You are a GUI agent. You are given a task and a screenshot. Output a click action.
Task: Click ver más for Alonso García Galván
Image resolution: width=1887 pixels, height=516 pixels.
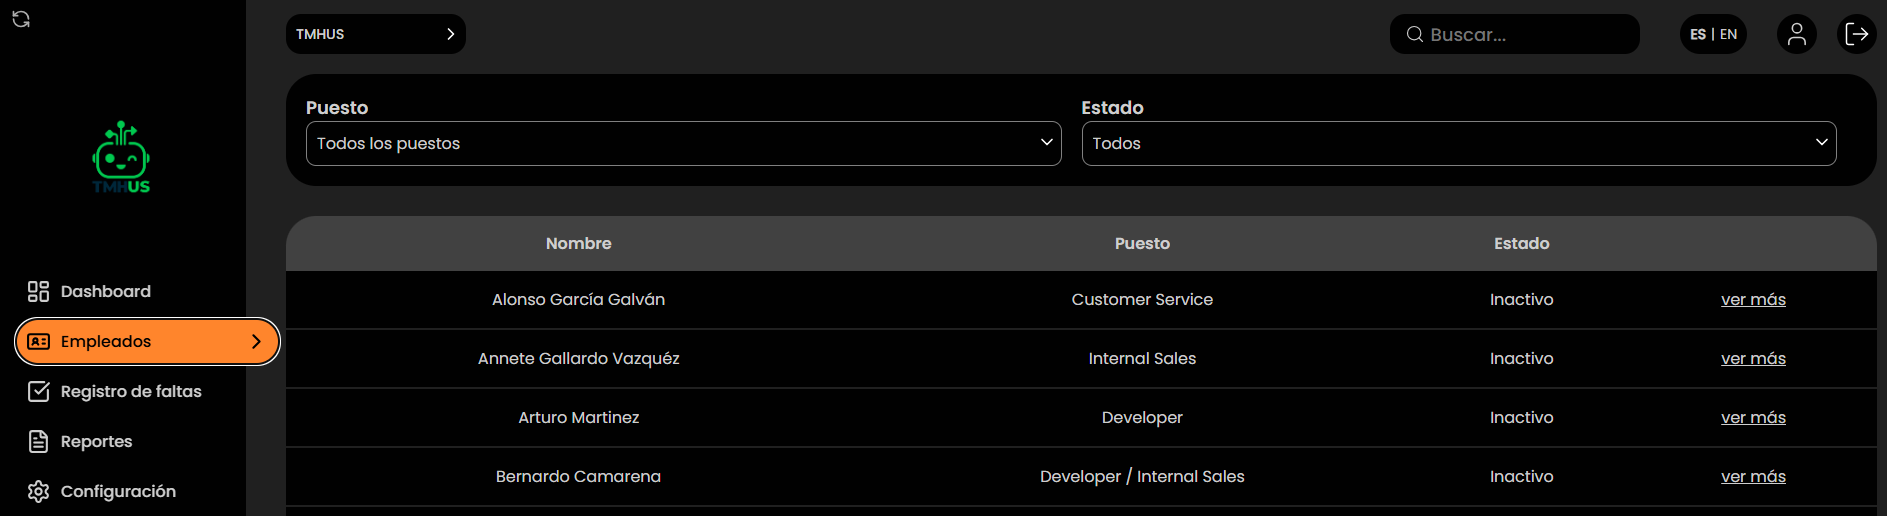[1752, 299]
